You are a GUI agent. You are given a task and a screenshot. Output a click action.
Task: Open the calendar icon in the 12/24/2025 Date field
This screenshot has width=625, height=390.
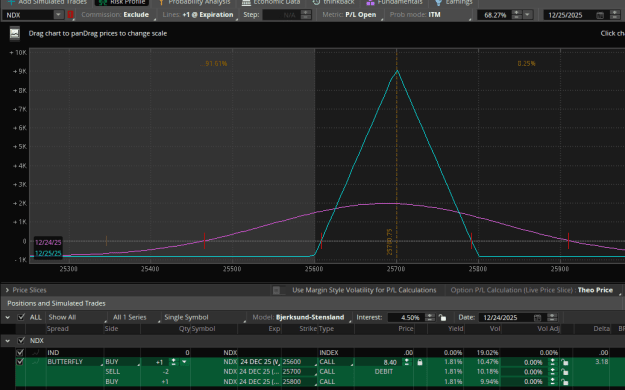pyautogui.click(x=537, y=317)
